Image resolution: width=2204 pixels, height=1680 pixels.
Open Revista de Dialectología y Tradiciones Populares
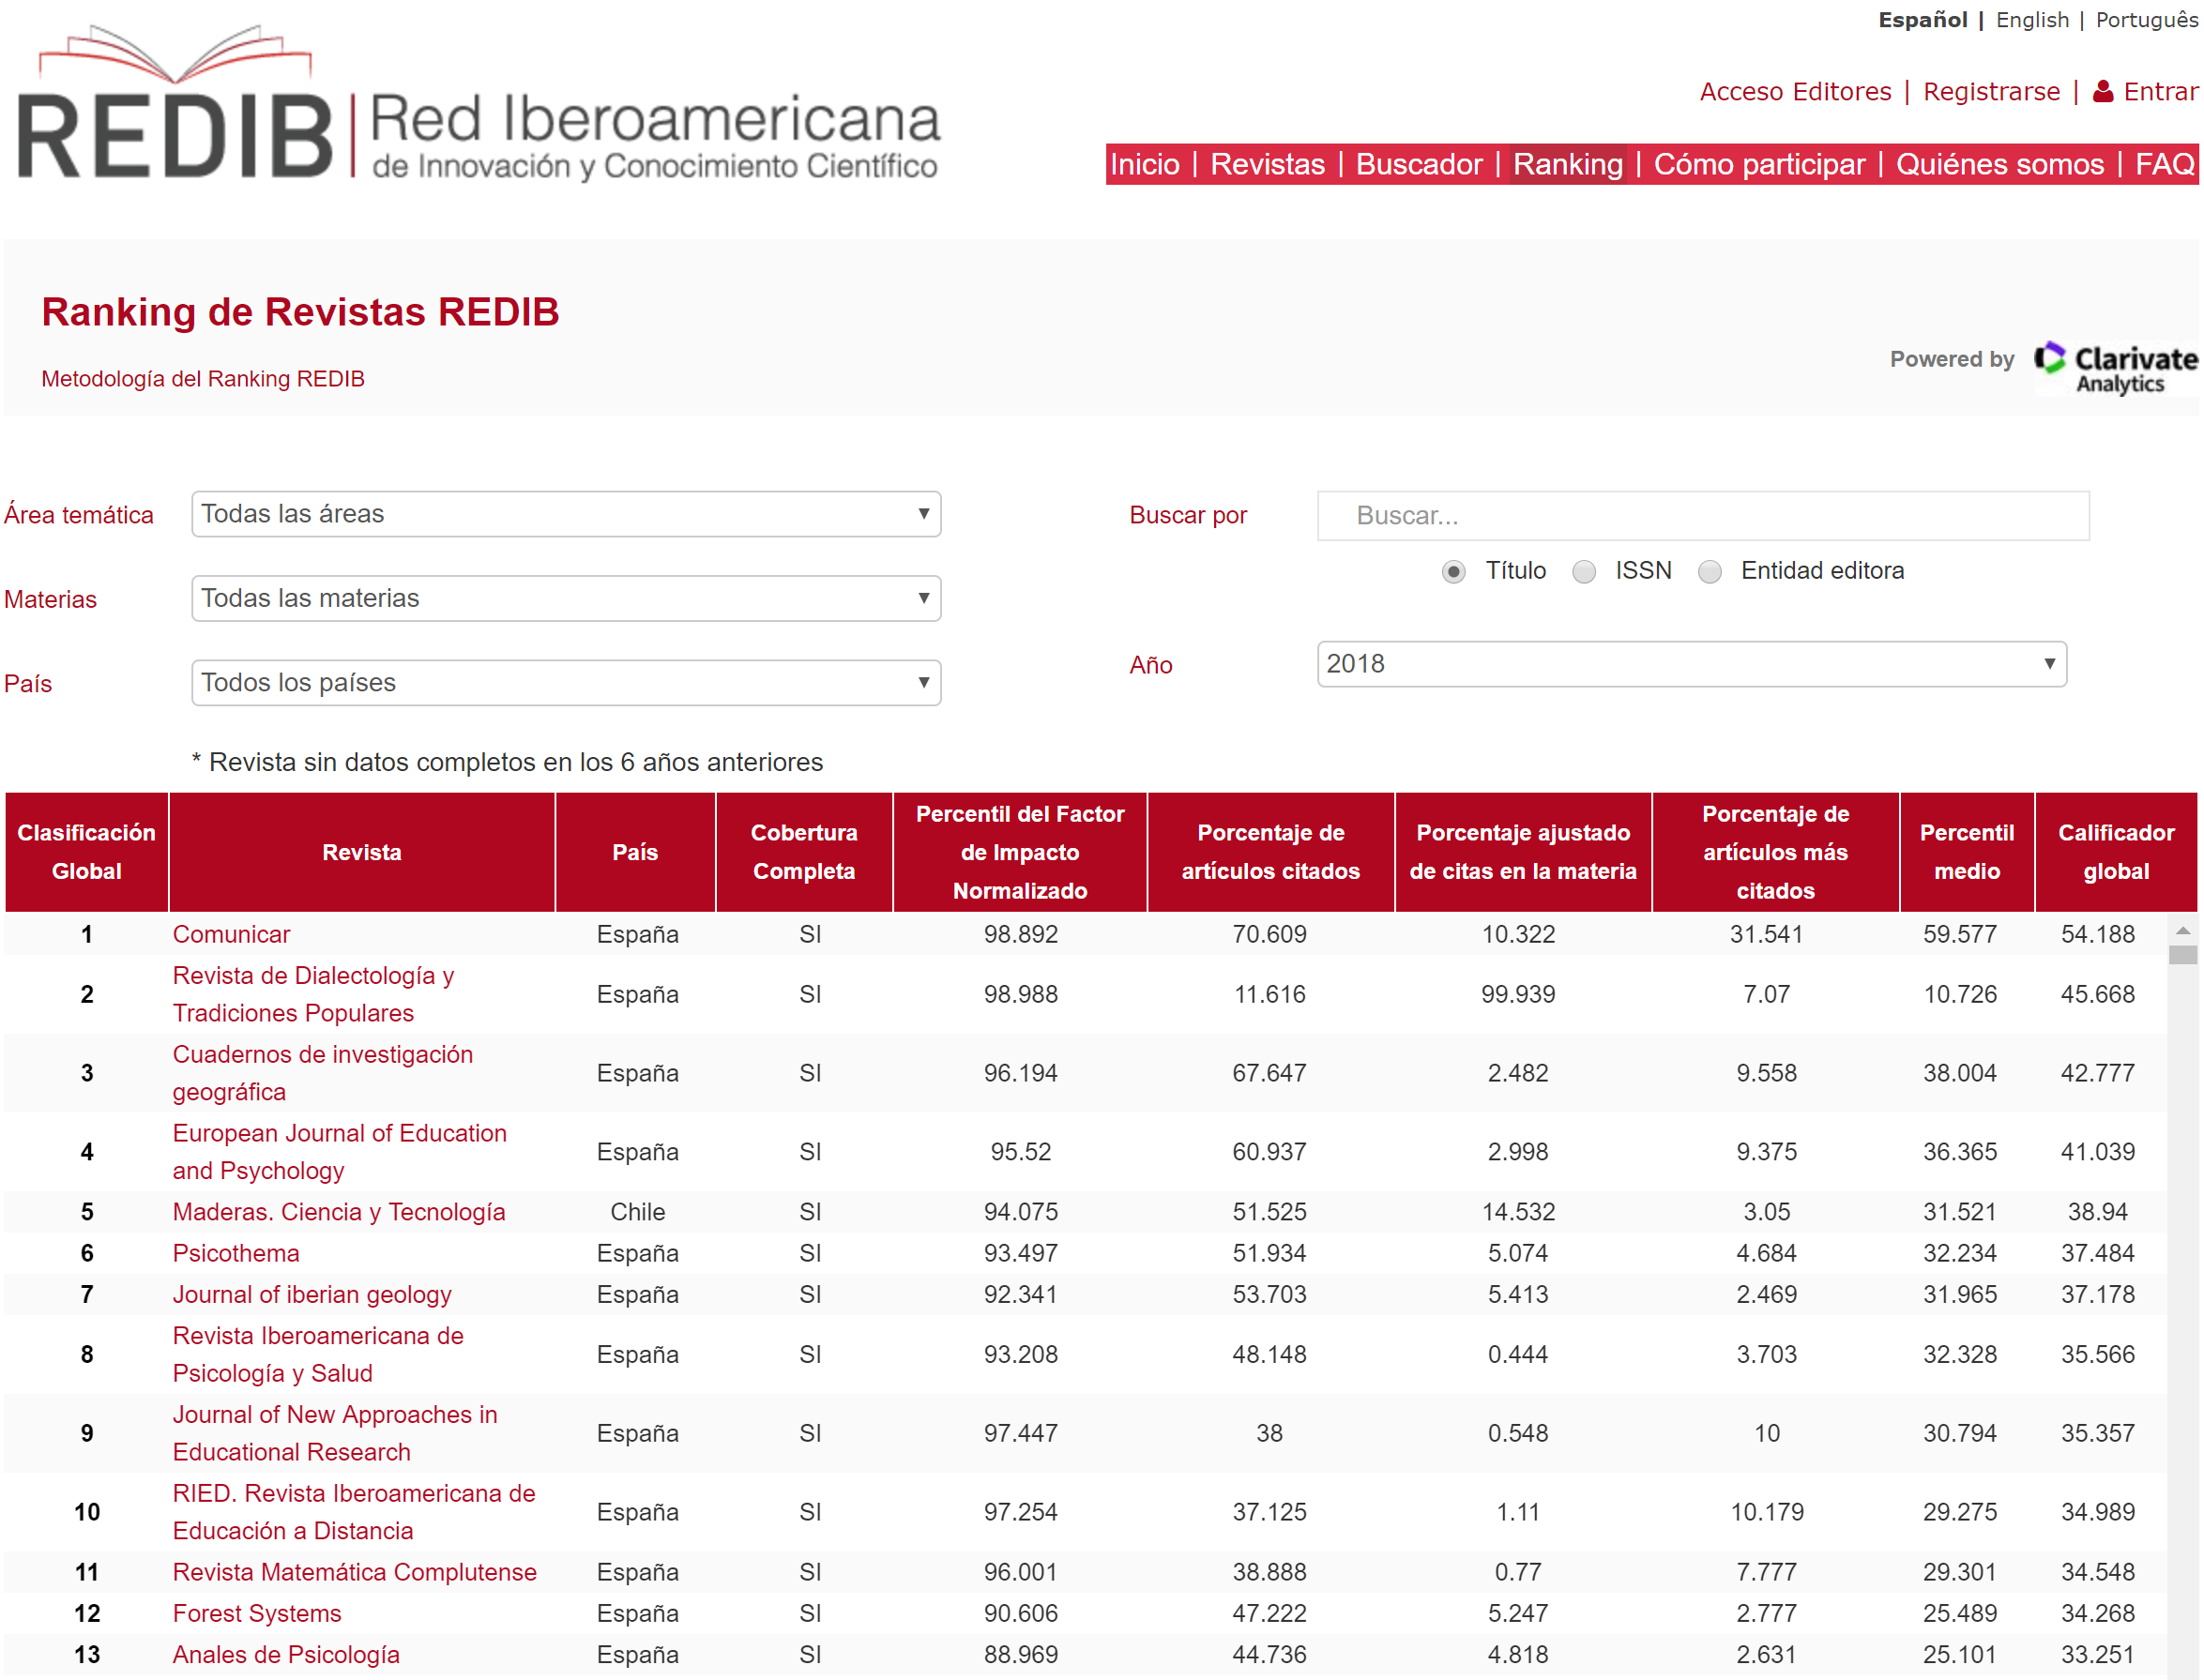[313, 994]
